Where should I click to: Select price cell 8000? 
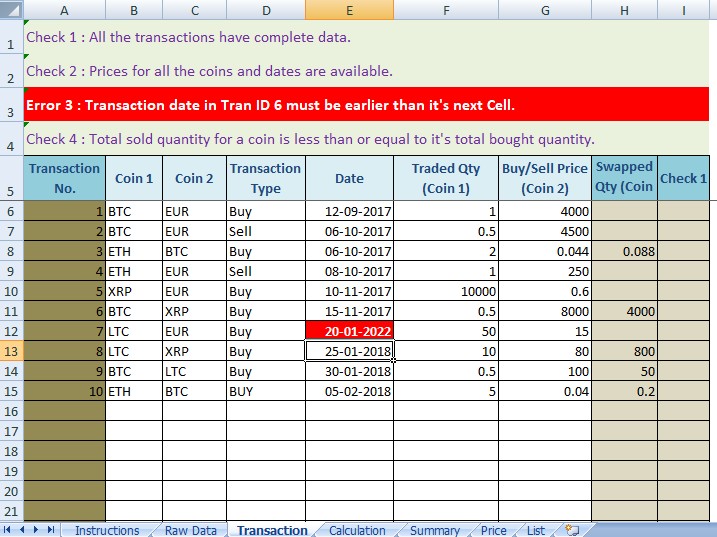coord(545,311)
